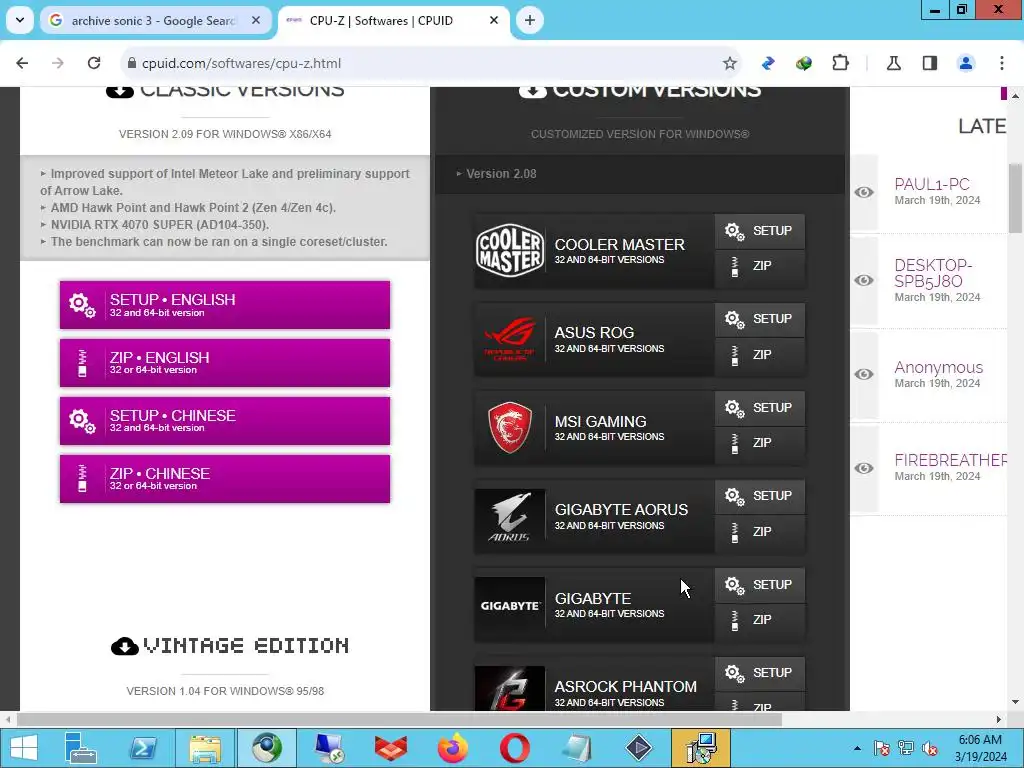Click ZIP • ENGLISH download button

click(x=225, y=363)
